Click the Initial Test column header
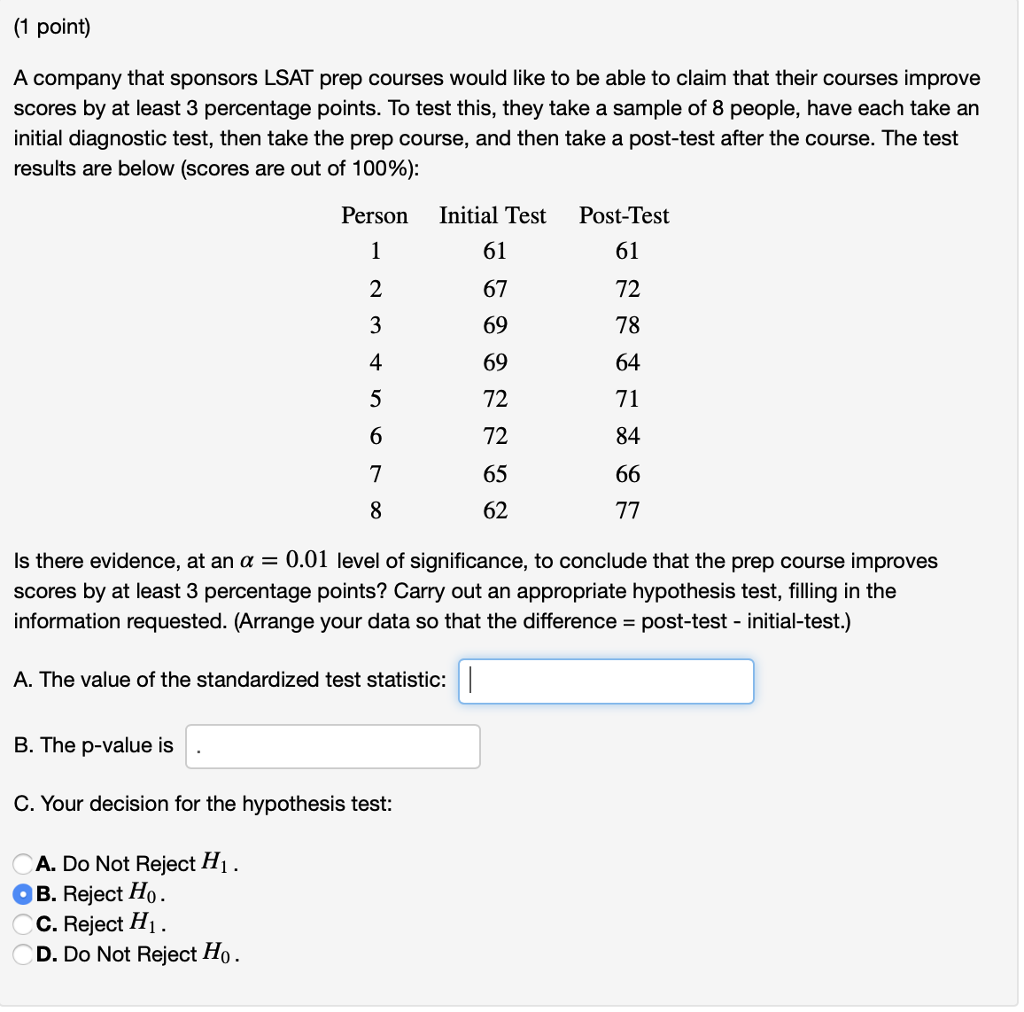The width and height of the screenshot is (1024, 1012). pos(491,216)
